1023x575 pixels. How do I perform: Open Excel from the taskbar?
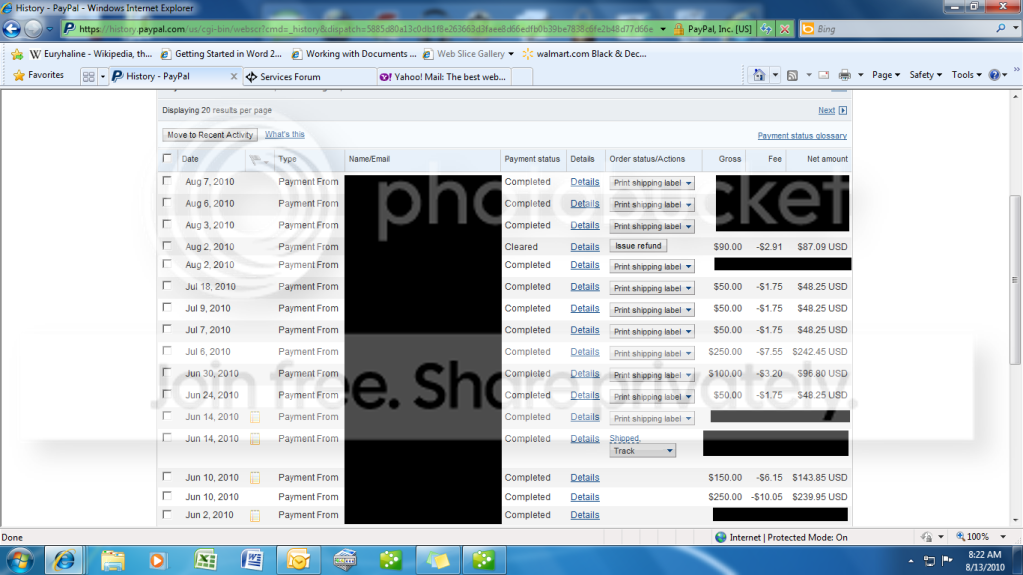click(x=206, y=560)
